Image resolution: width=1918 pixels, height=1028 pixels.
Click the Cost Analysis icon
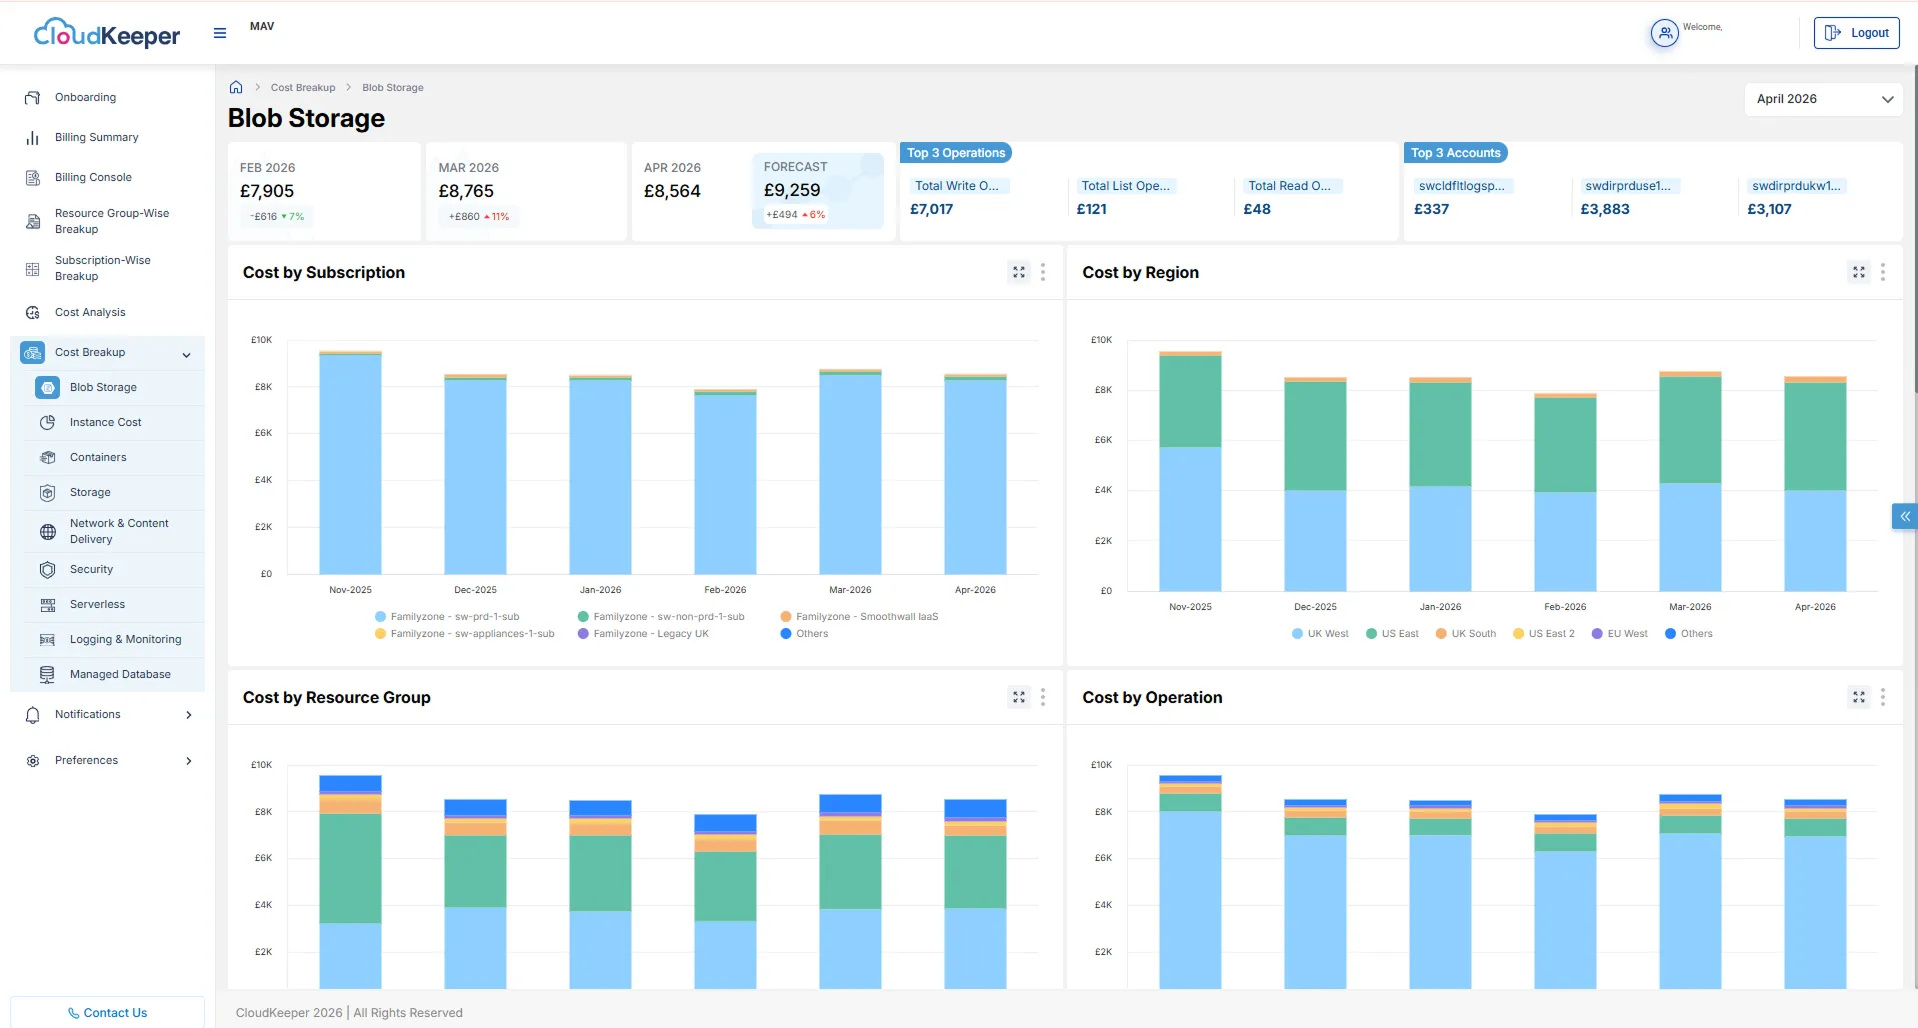32,313
